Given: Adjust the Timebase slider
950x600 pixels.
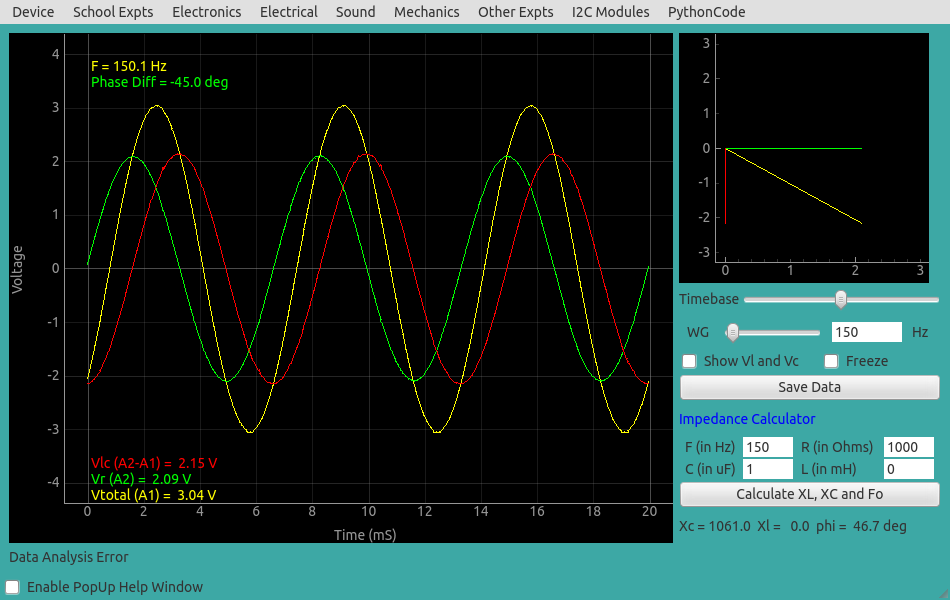Looking at the screenshot, I should [x=841, y=299].
